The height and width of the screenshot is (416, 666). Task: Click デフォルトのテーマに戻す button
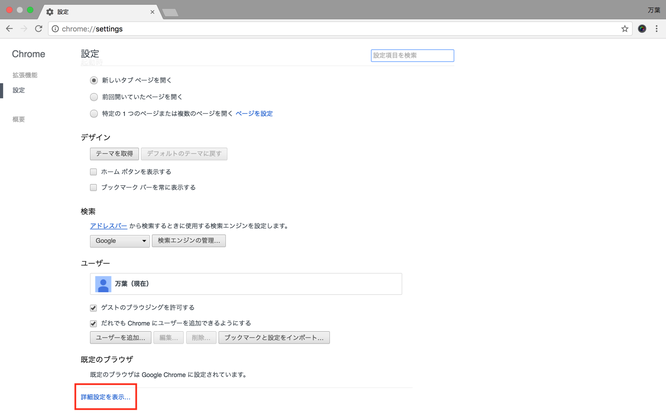184,153
